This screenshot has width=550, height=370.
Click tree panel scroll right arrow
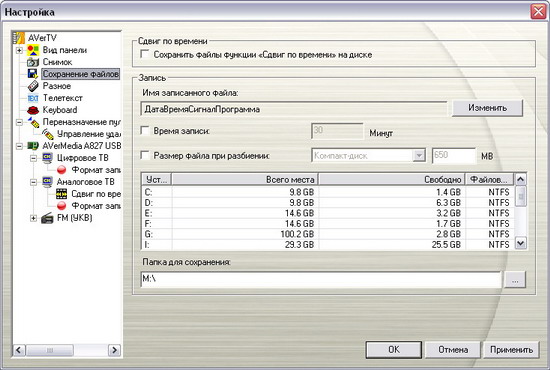click(x=114, y=350)
